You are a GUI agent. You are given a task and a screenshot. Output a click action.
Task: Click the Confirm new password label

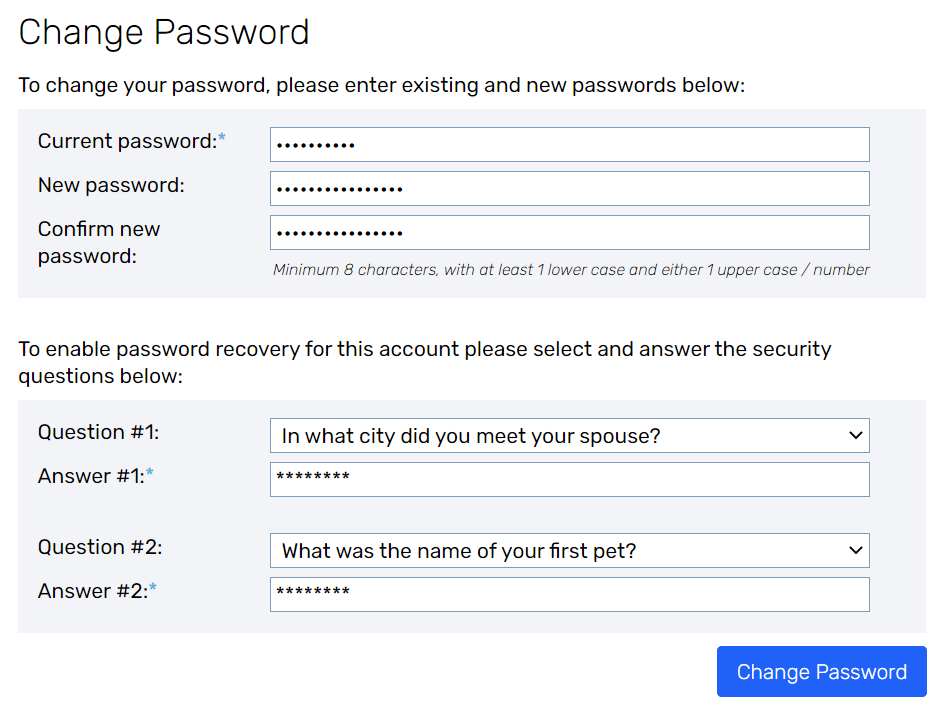click(x=98, y=242)
